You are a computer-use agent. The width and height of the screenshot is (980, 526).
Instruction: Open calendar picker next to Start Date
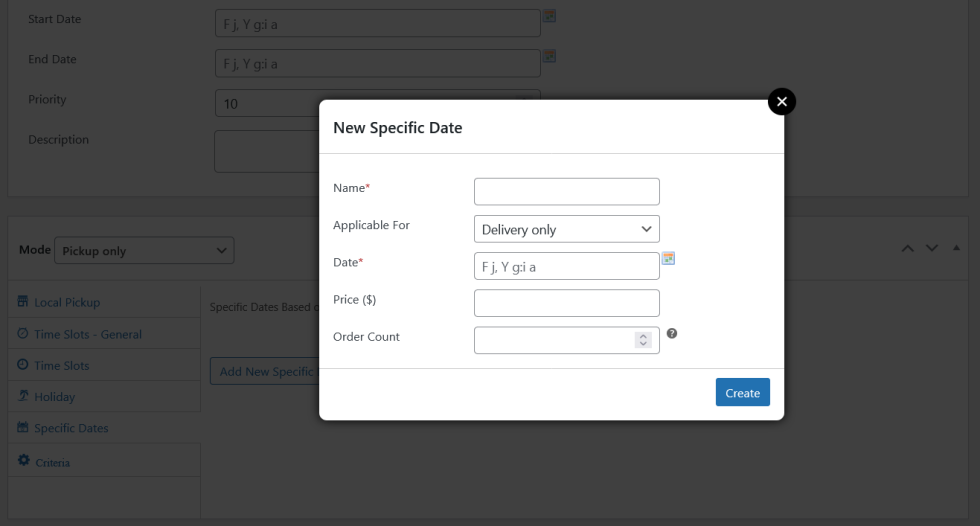click(x=549, y=16)
